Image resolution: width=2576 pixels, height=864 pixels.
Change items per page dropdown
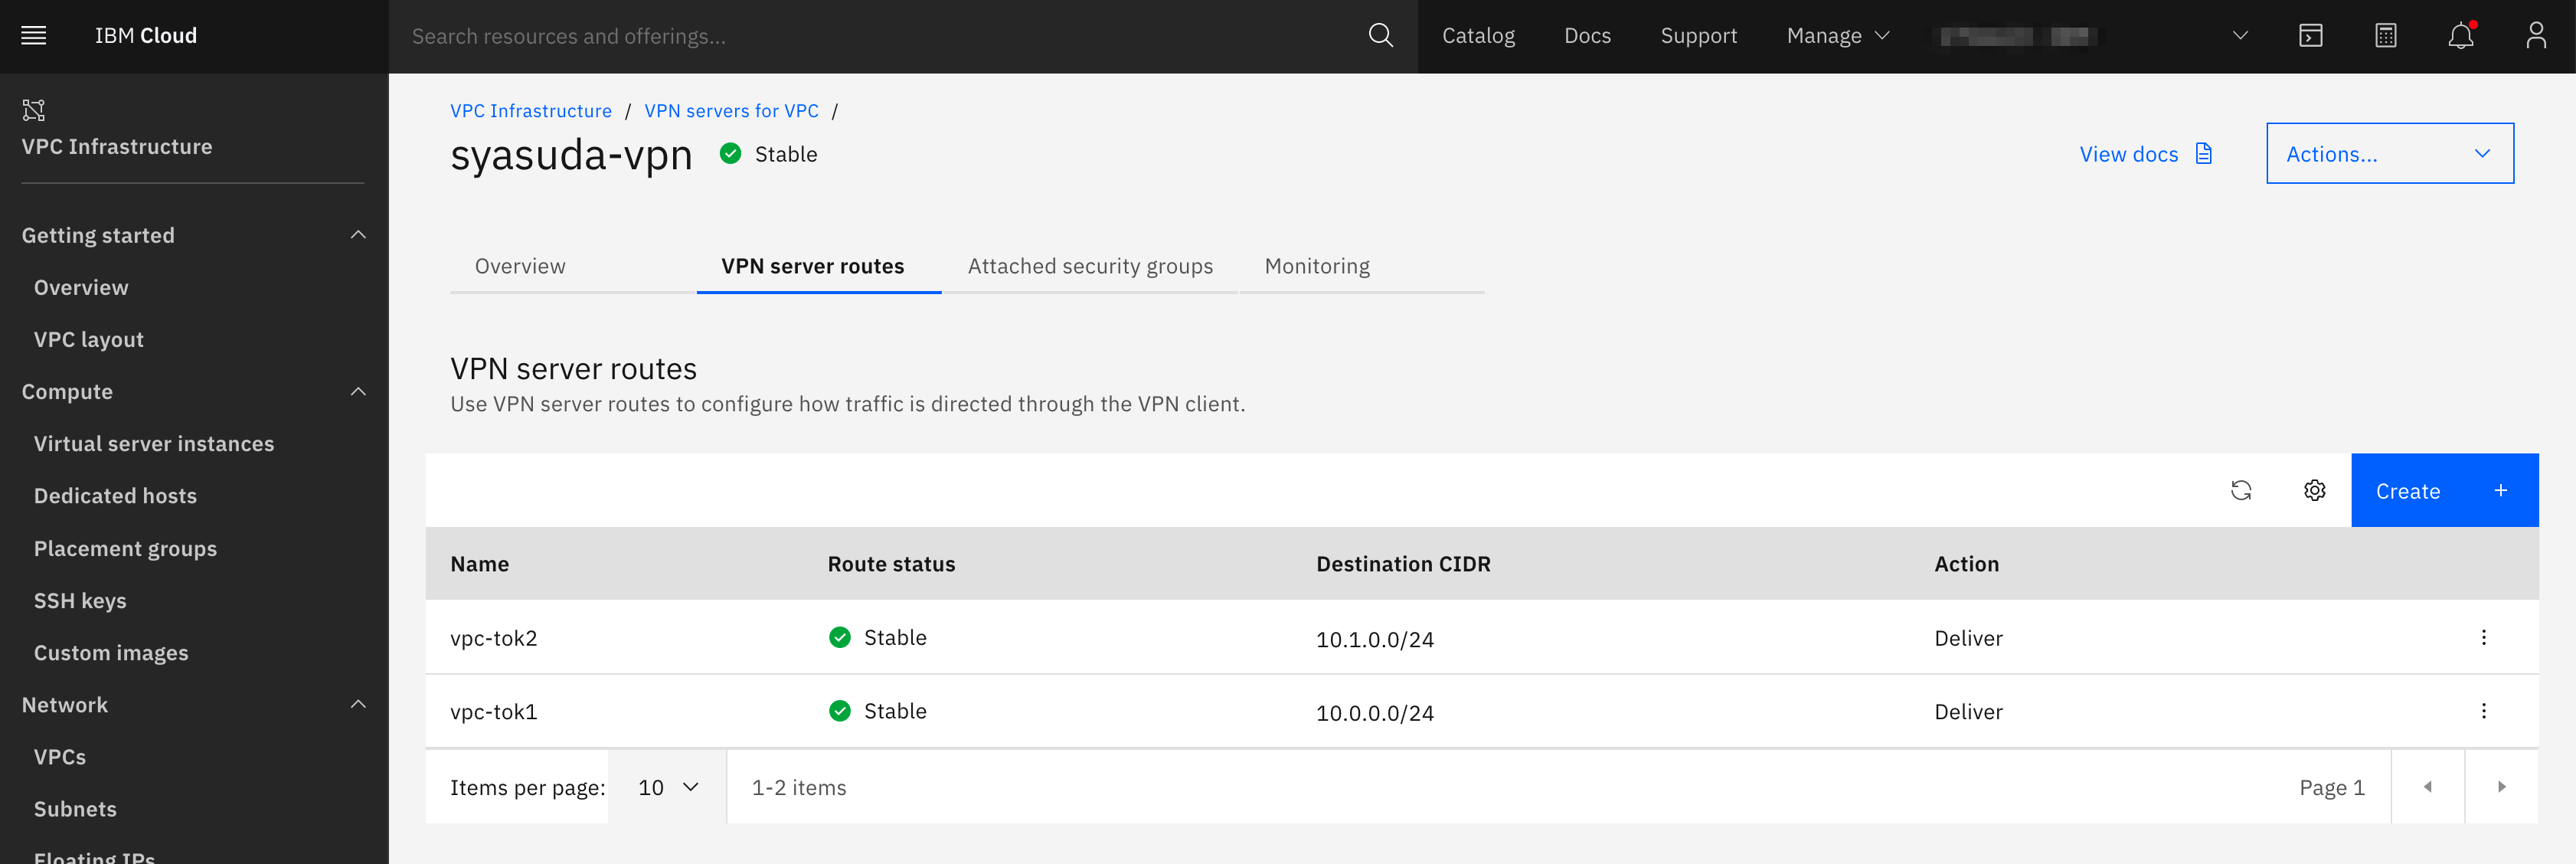(x=667, y=787)
